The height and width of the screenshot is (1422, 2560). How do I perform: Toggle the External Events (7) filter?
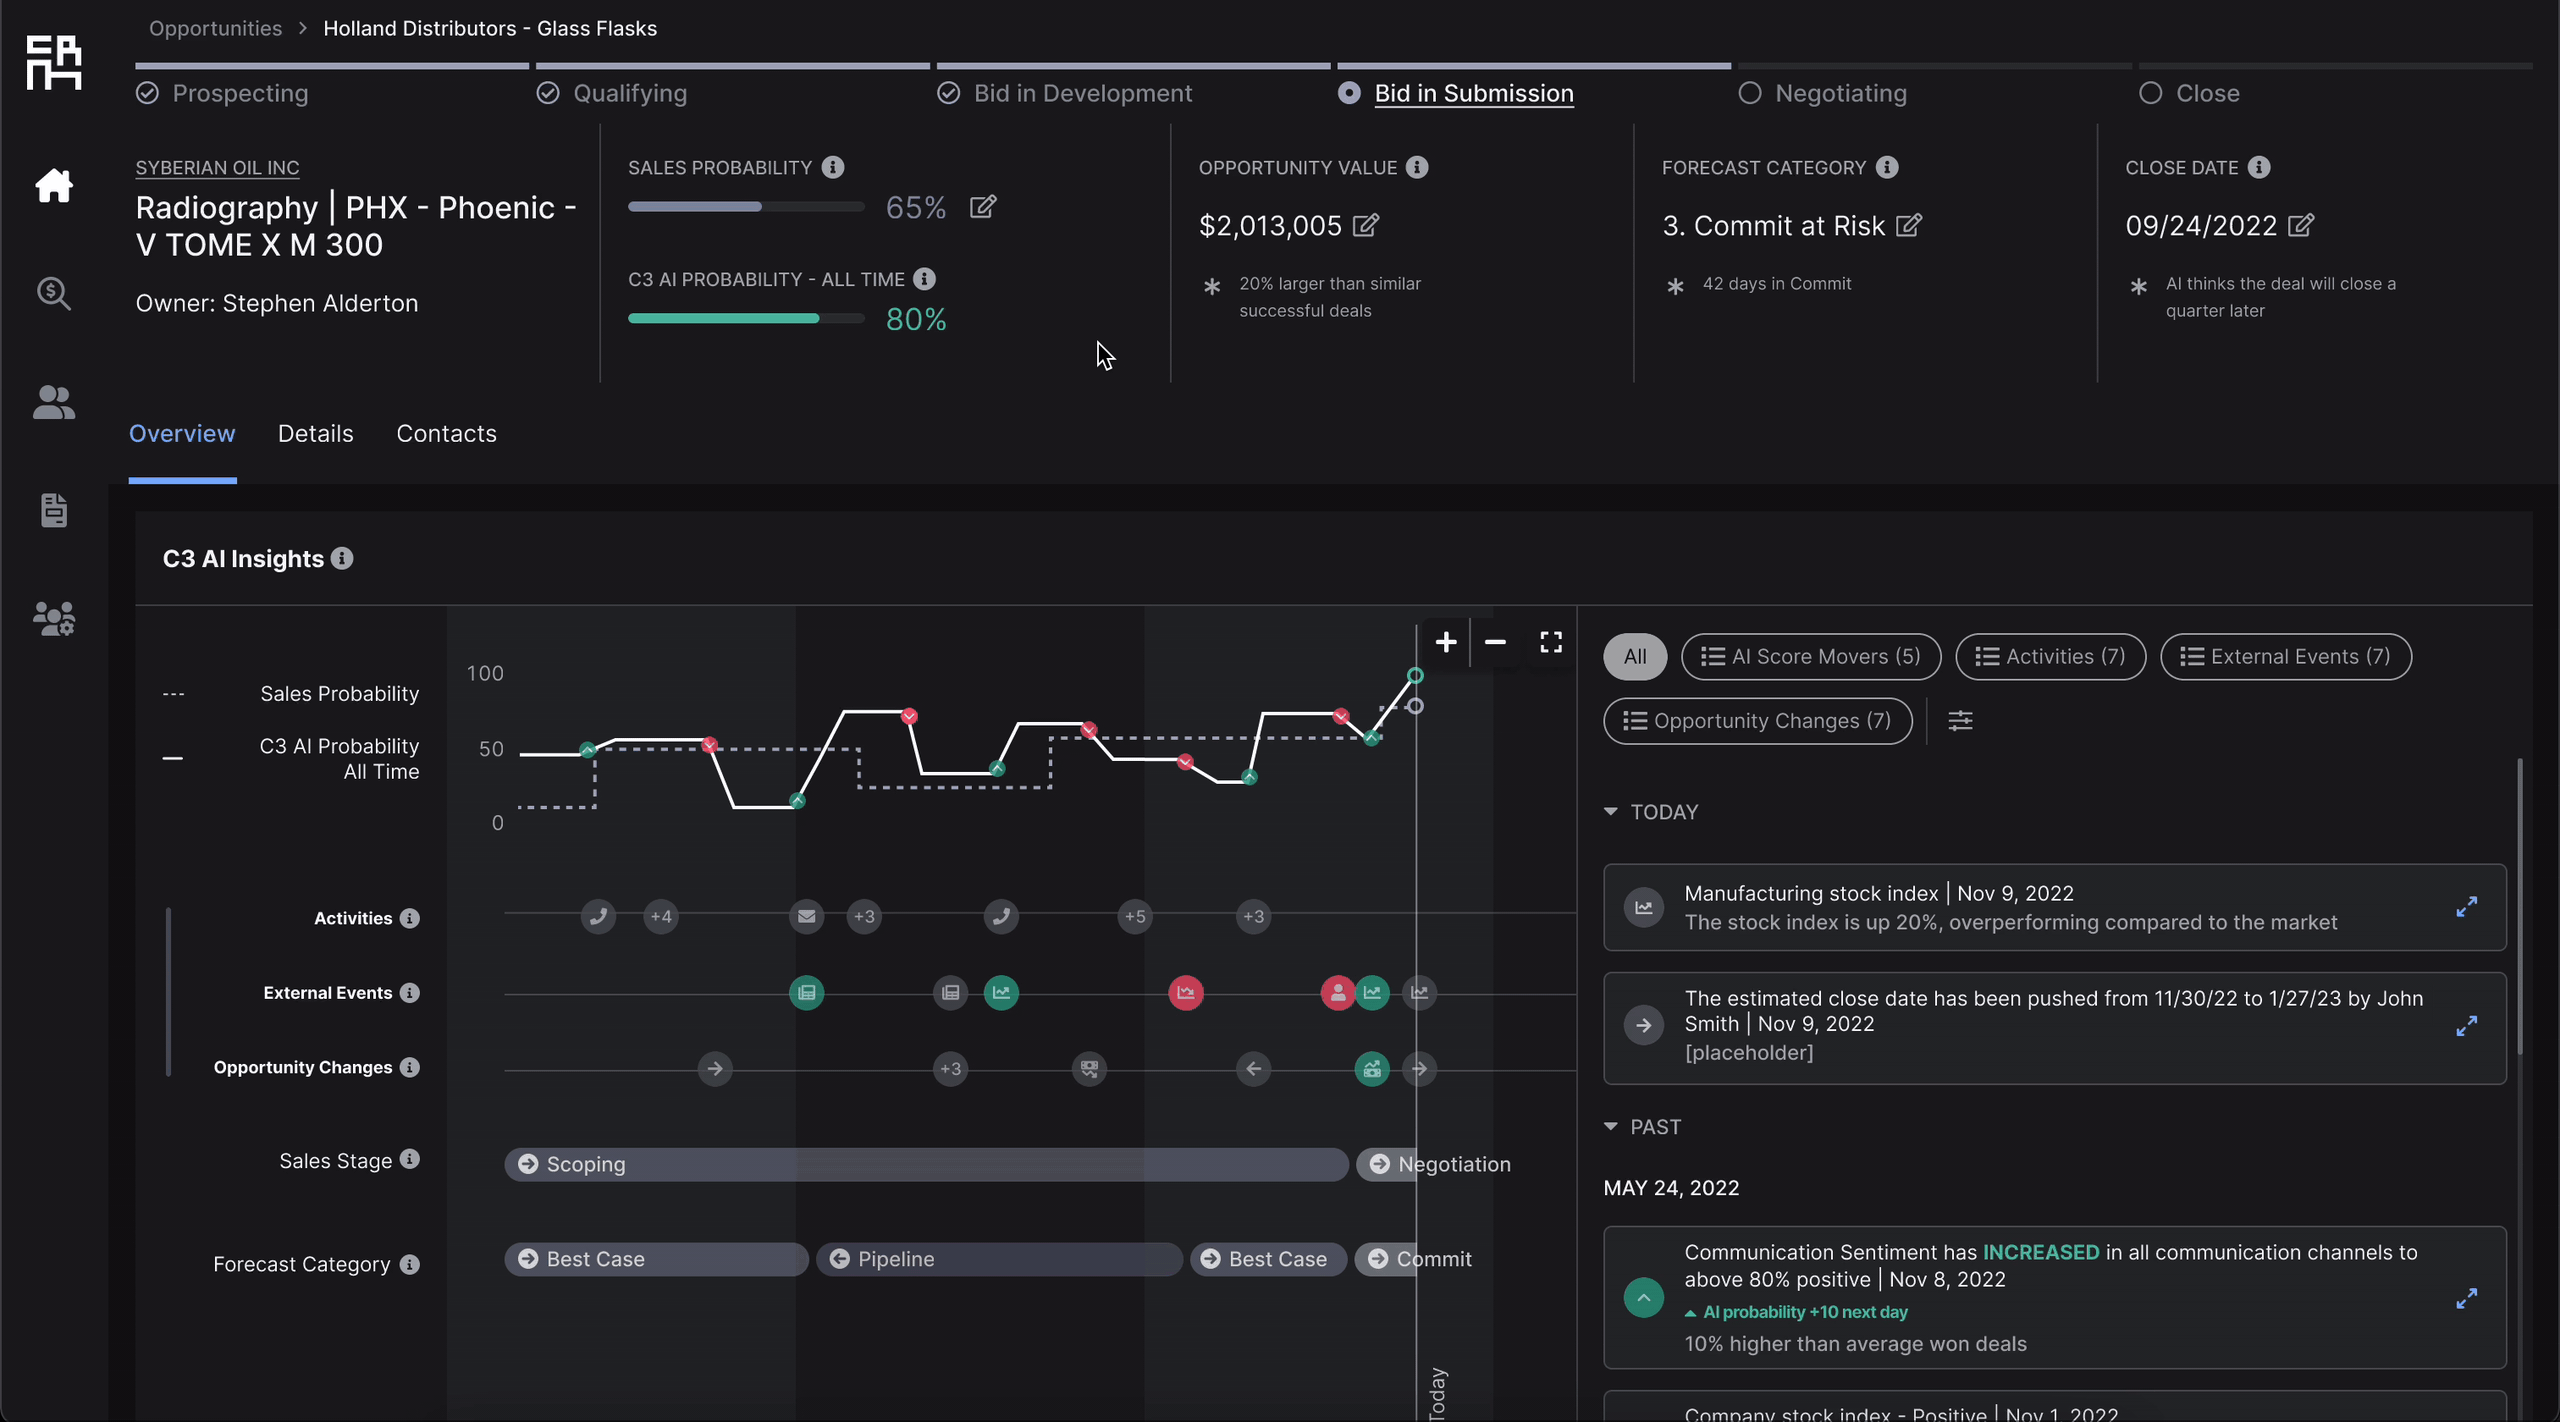pyautogui.click(x=2286, y=657)
